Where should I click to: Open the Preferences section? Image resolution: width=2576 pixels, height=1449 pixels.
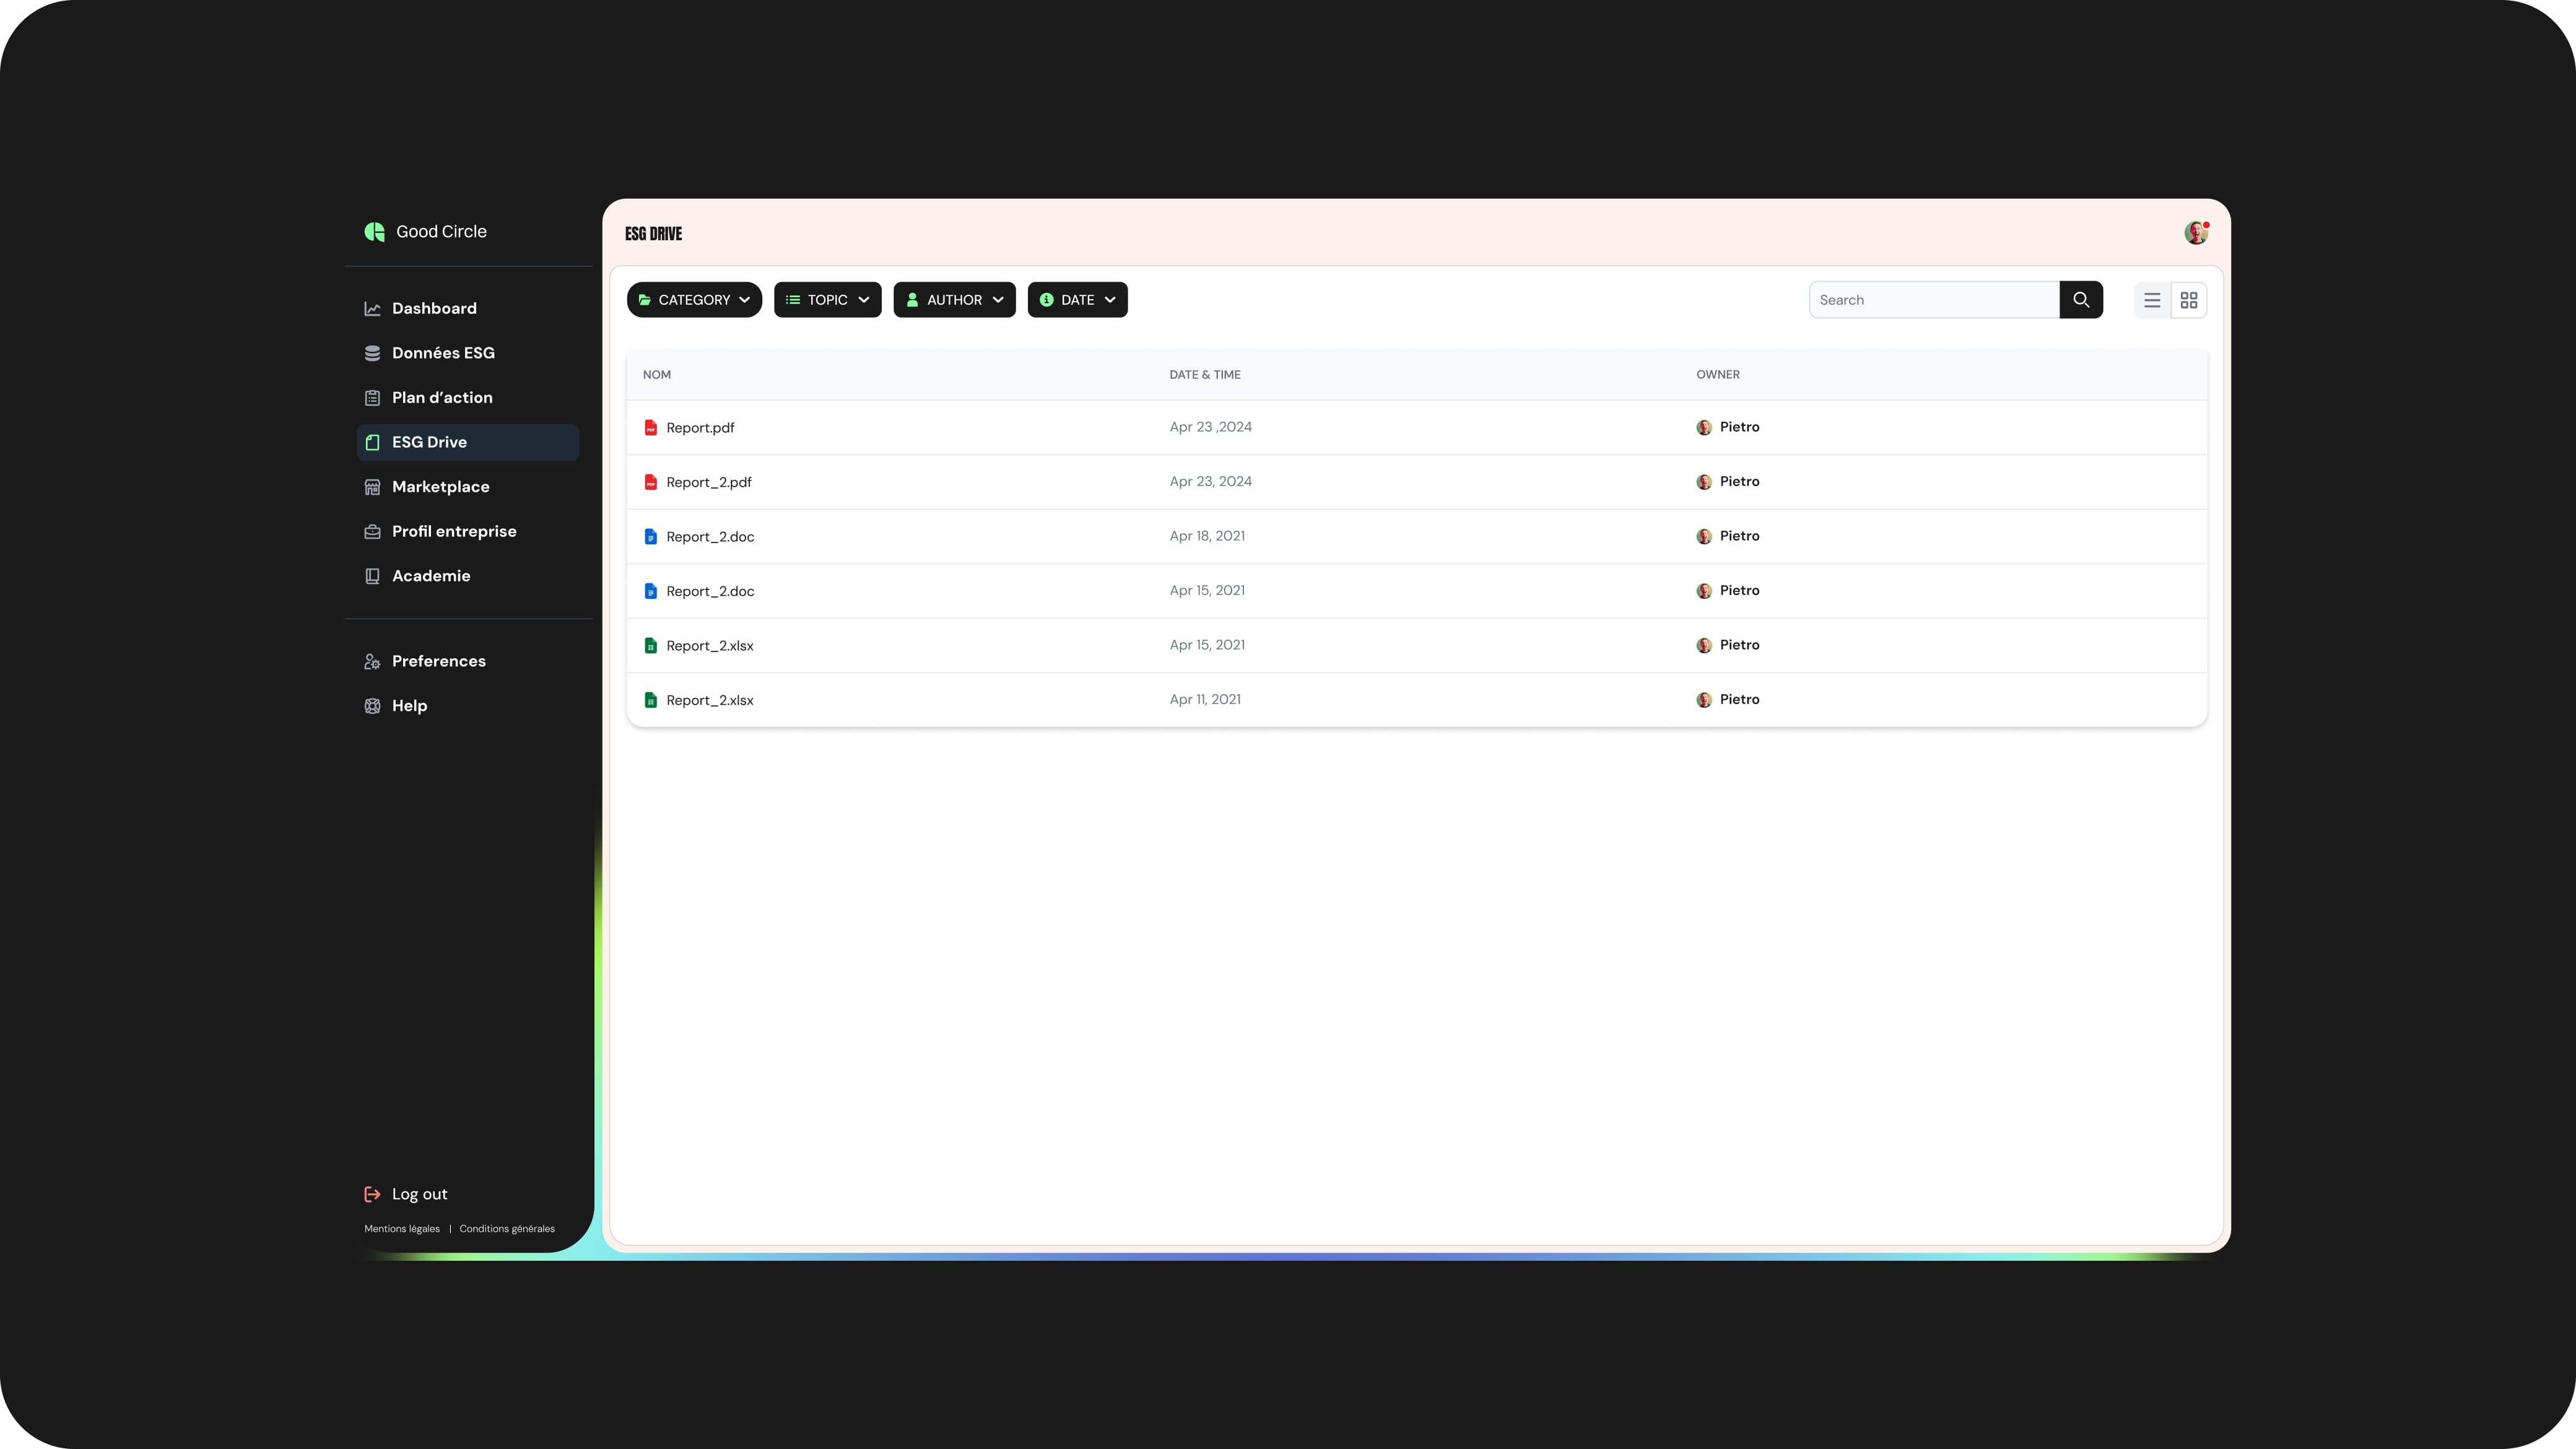click(438, 661)
